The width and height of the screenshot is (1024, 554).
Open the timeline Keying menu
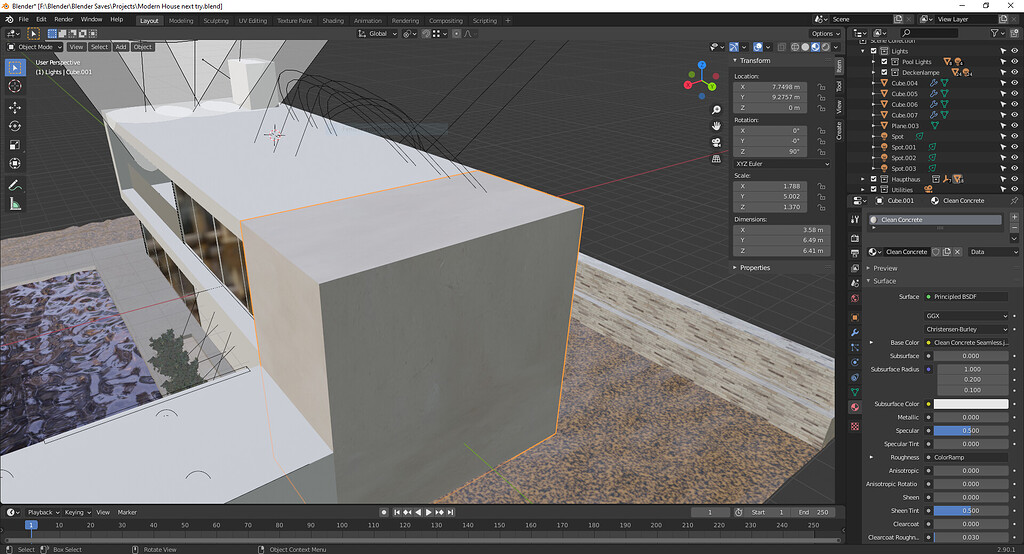pyautogui.click(x=77, y=512)
